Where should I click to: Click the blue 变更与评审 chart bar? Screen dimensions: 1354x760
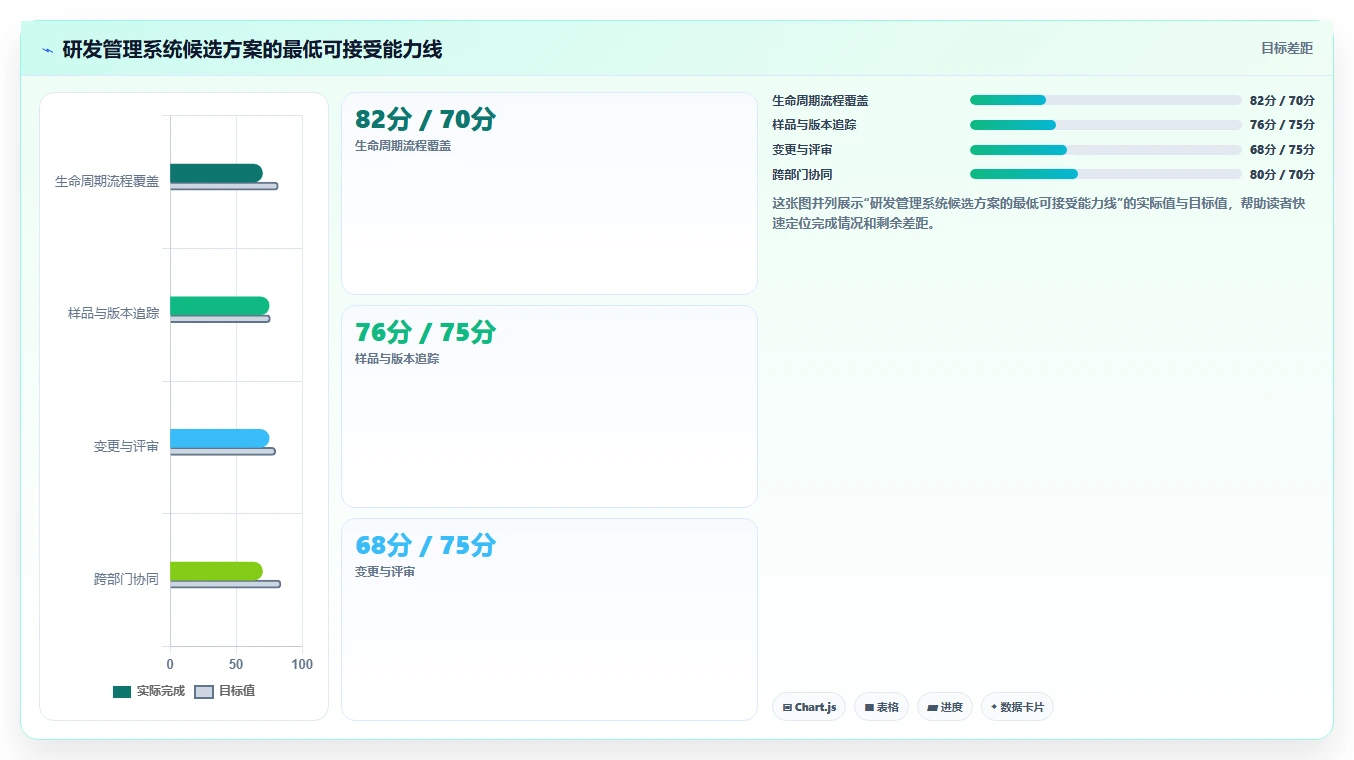(x=219, y=438)
